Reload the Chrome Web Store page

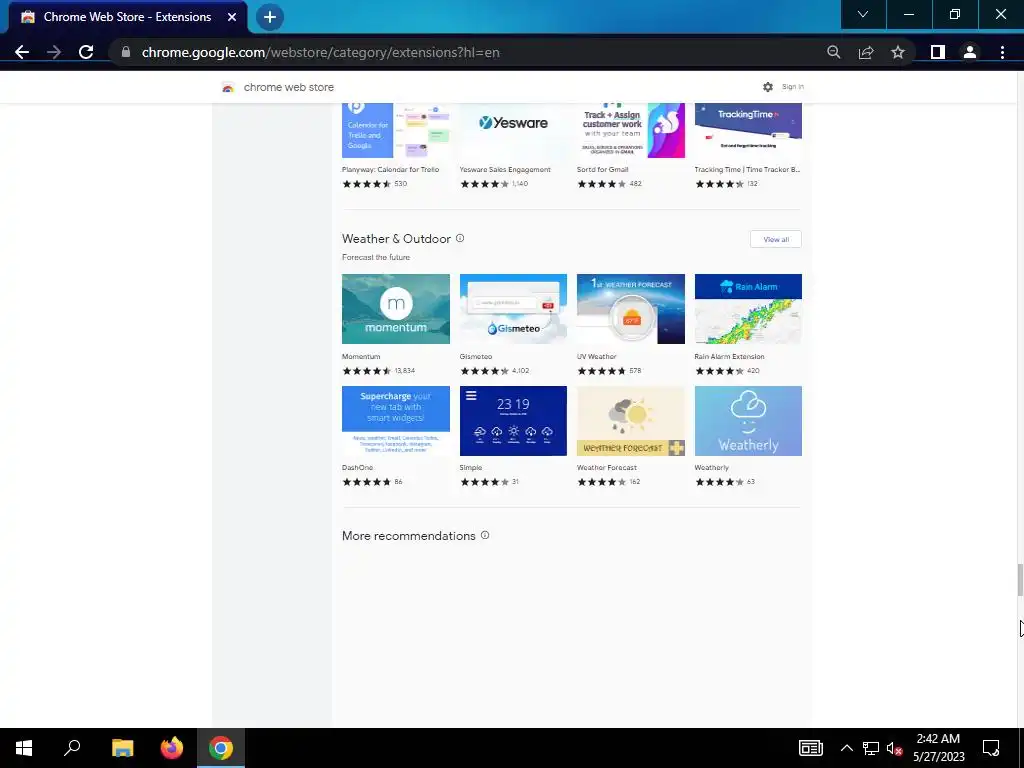[86, 52]
